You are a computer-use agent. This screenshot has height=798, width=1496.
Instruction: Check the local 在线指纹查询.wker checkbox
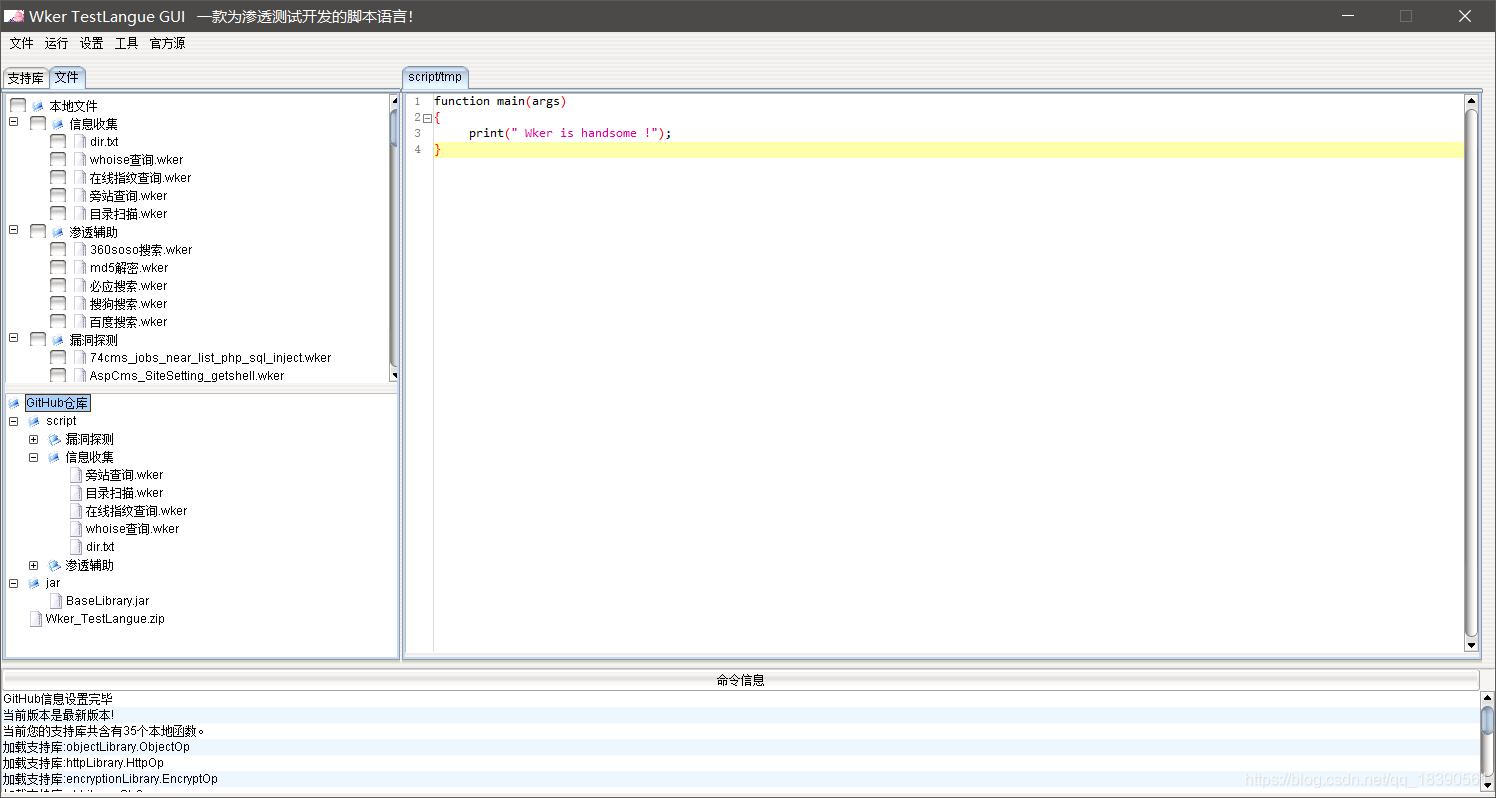point(58,177)
